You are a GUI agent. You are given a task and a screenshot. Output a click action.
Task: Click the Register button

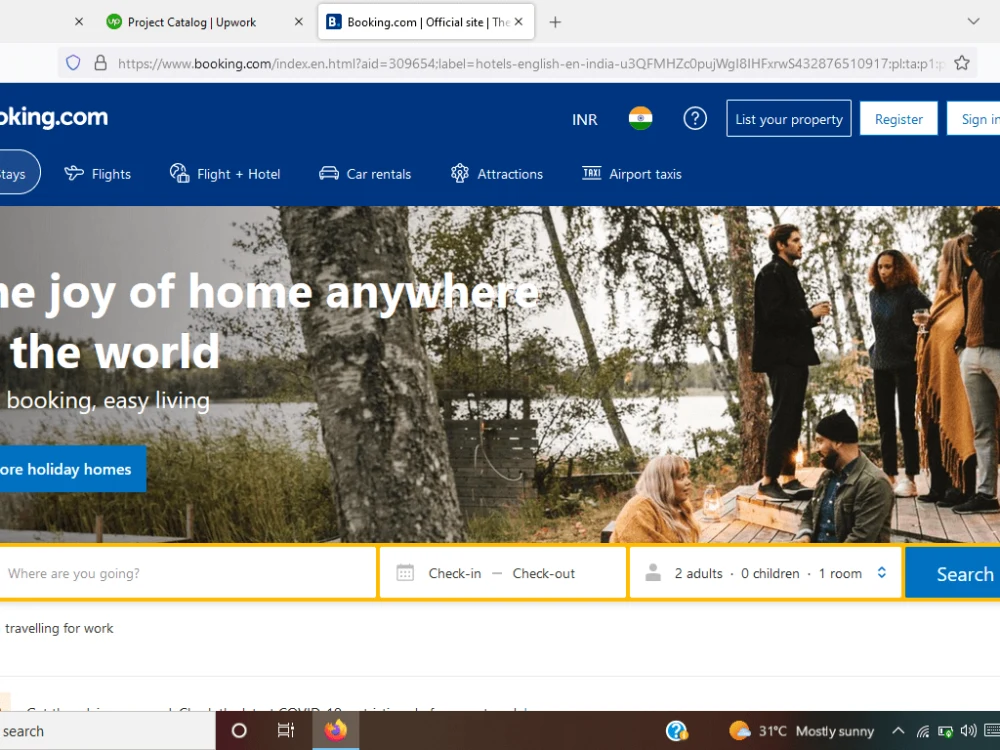coord(898,119)
